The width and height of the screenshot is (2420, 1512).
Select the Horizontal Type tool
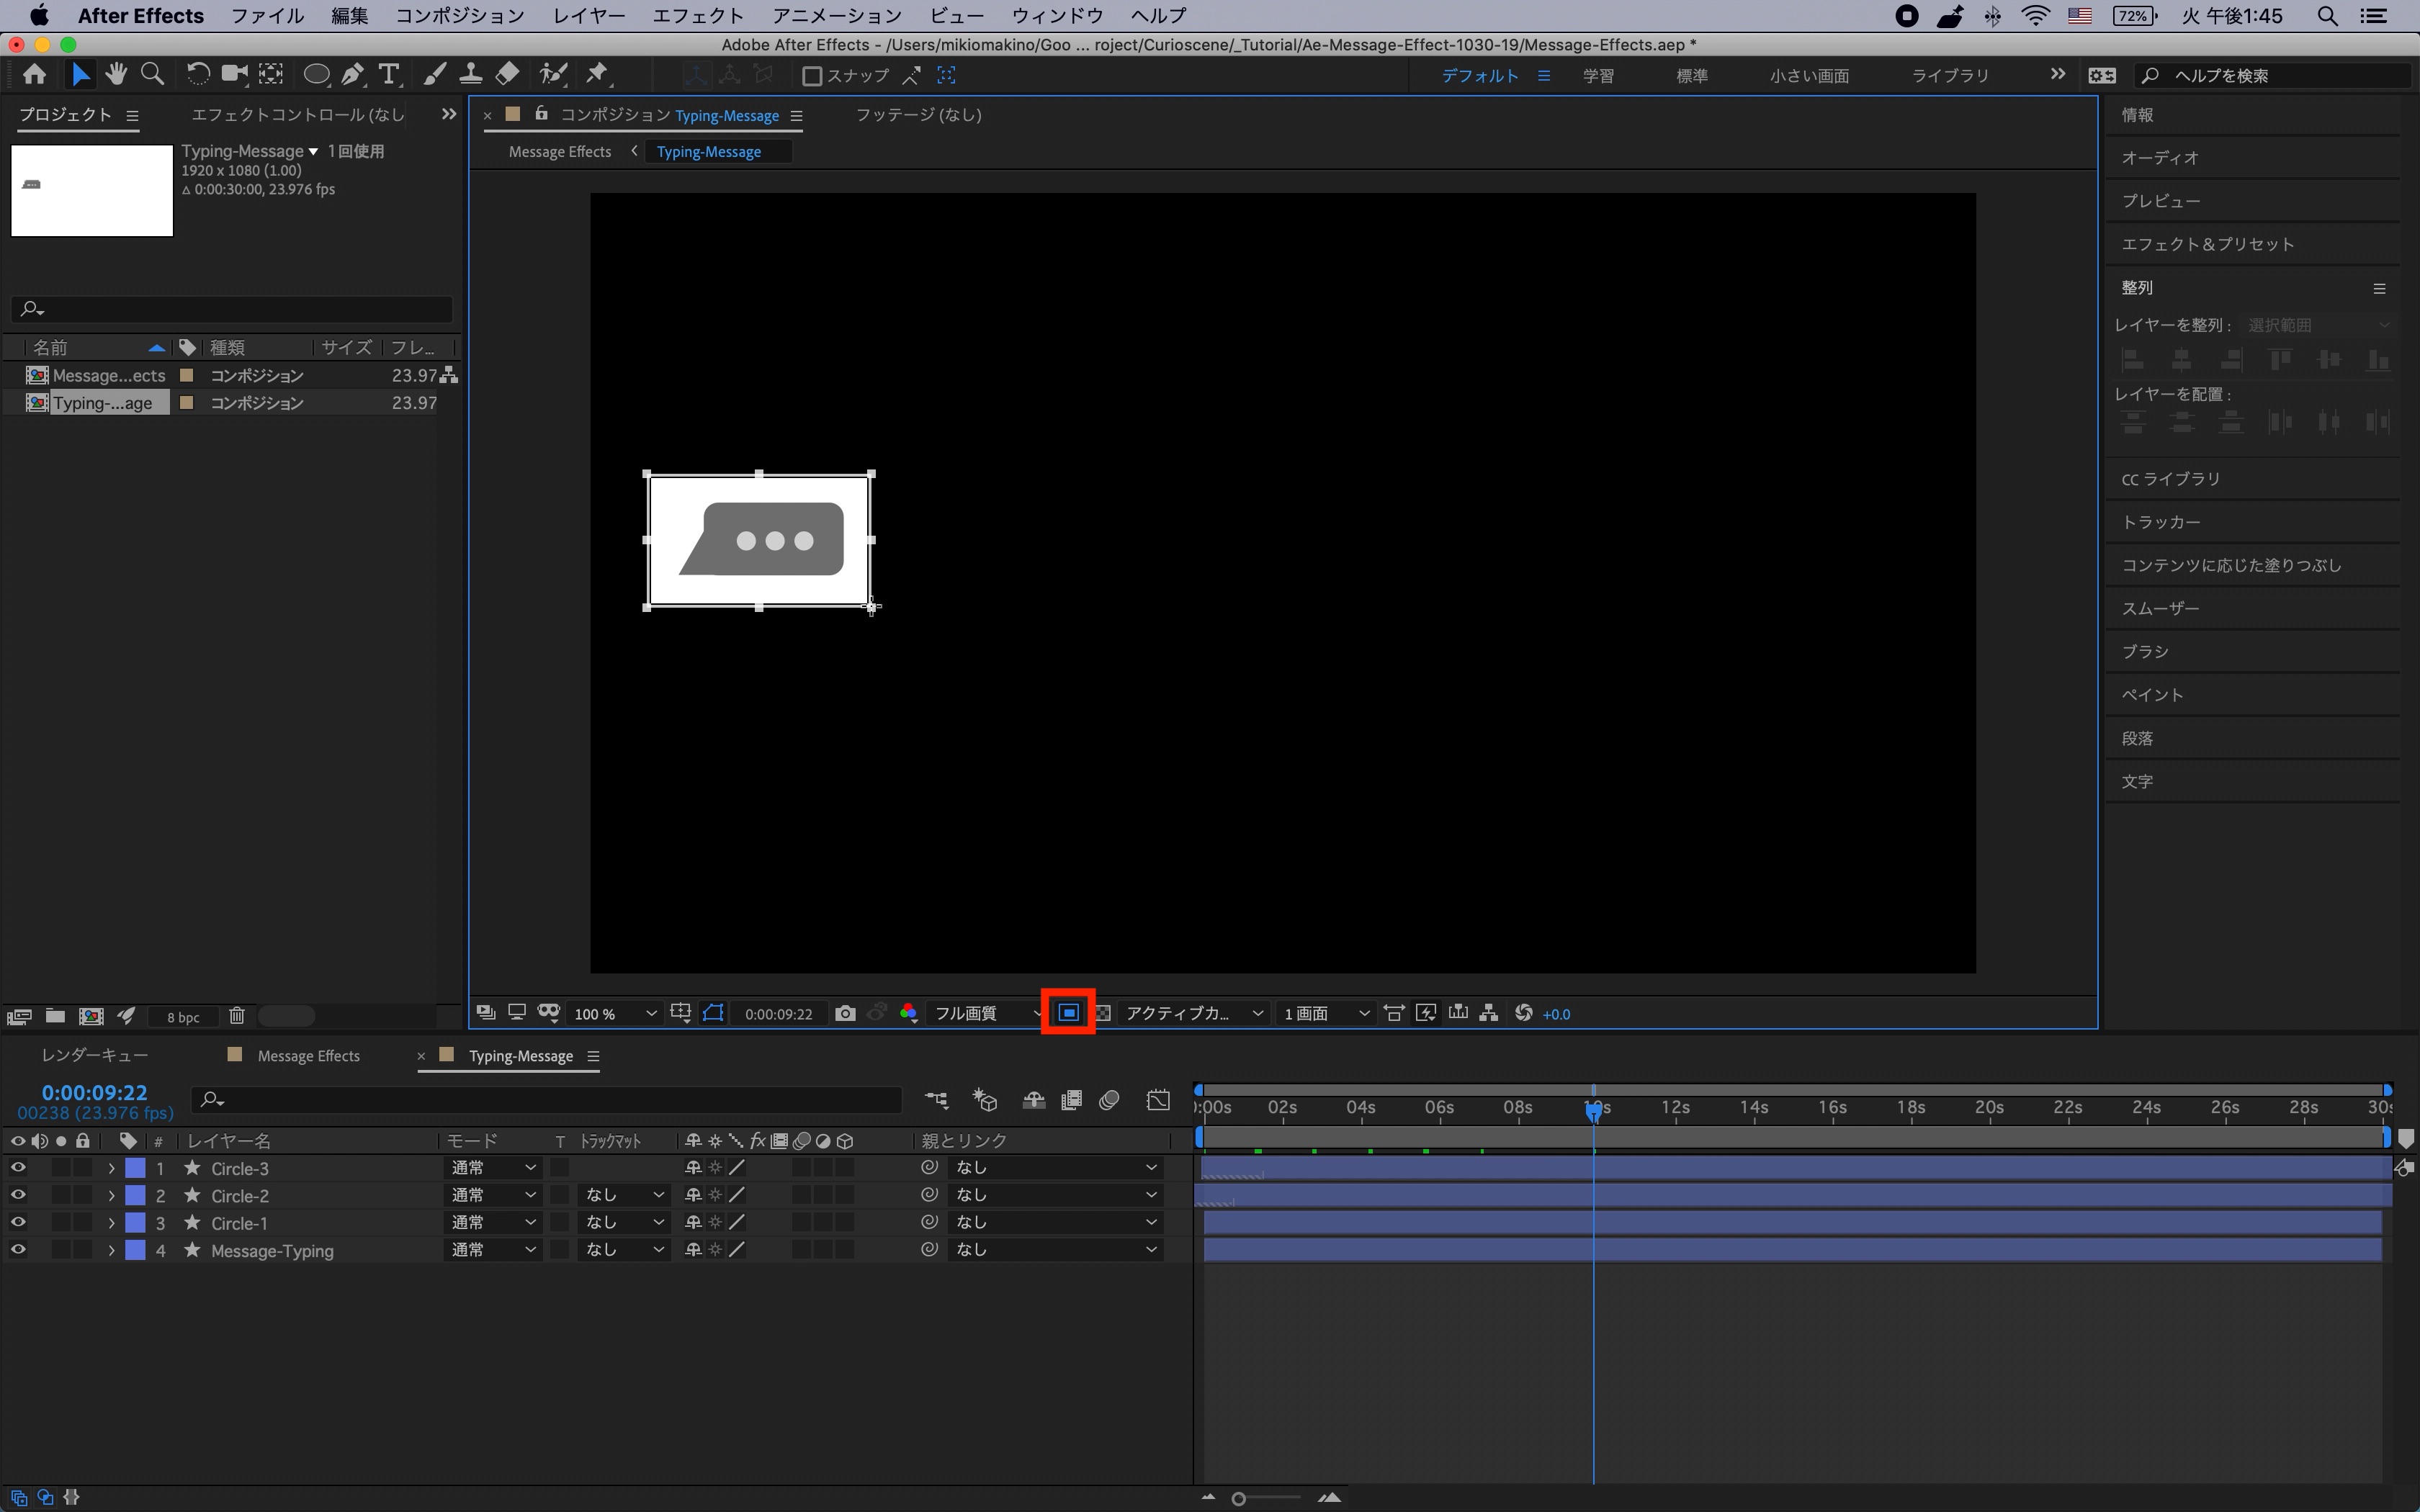point(389,75)
